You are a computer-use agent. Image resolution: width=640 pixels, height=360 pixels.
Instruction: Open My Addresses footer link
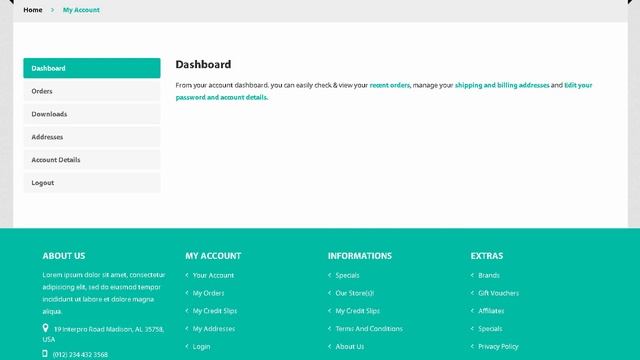coord(214,329)
